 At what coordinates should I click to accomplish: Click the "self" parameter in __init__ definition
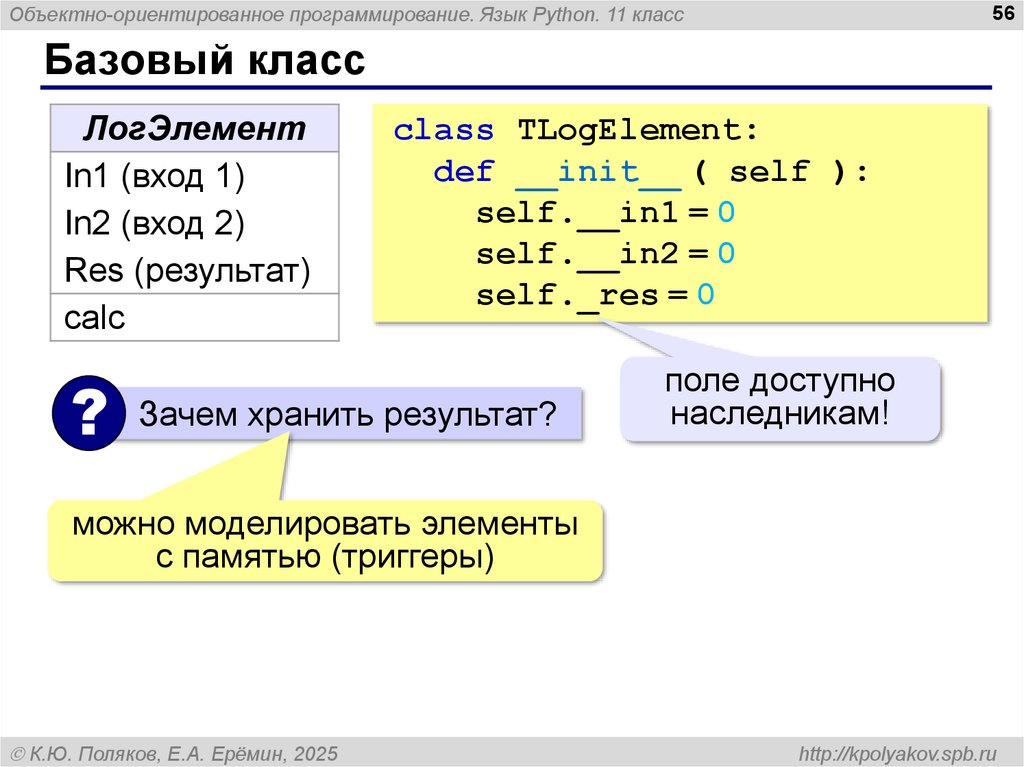(x=768, y=172)
